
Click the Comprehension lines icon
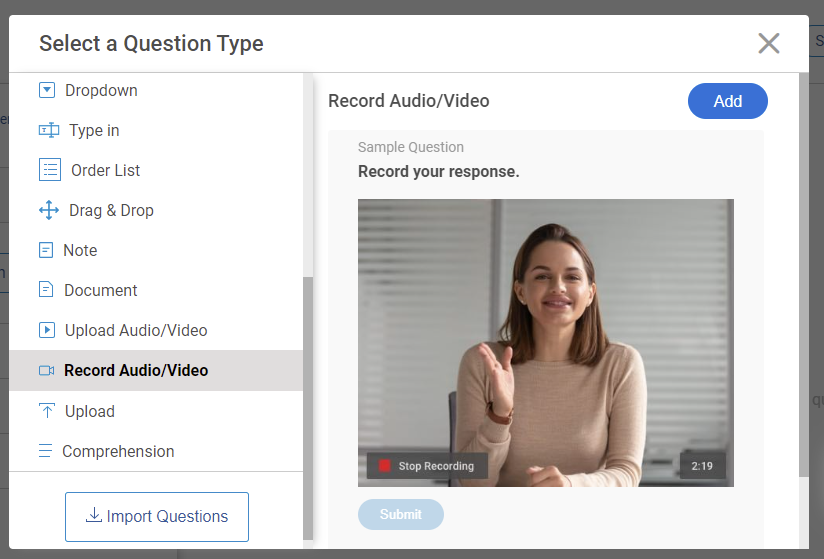click(x=45, y=451)
